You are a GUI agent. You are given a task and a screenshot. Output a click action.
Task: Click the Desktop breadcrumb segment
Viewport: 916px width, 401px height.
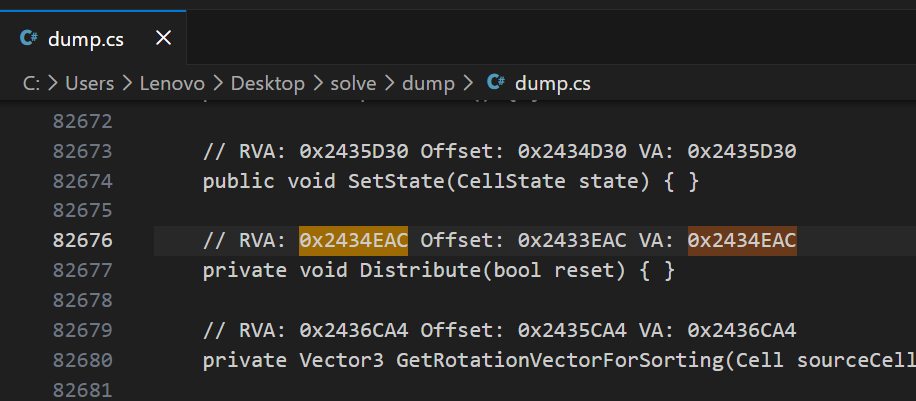point(267,84)
